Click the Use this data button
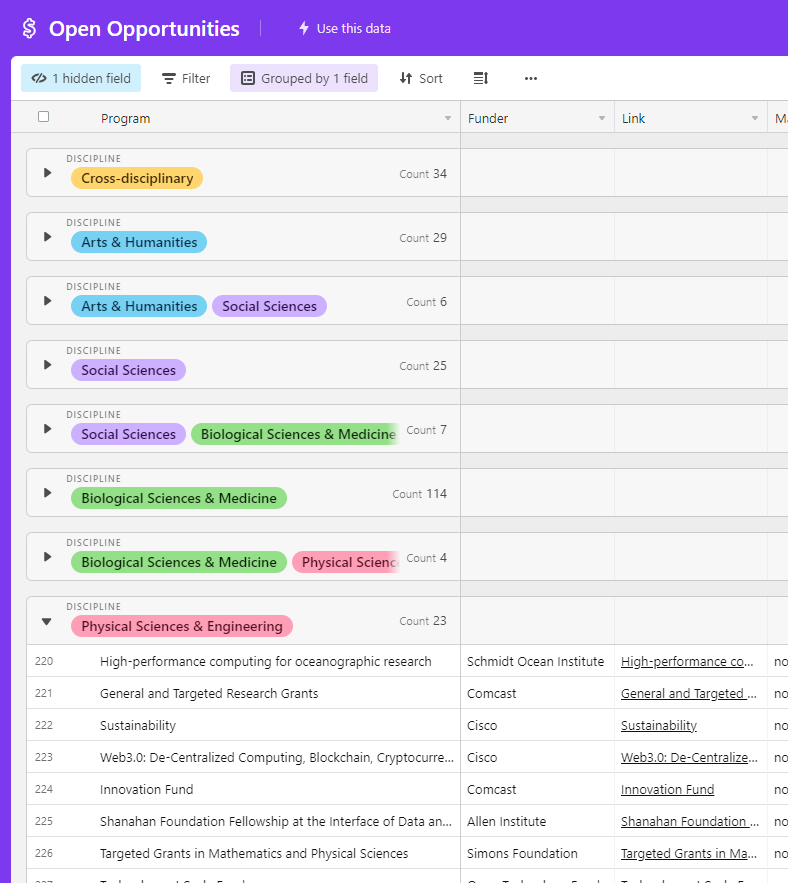This screenshot has width=788, height=883. click(x=344, y=29)
